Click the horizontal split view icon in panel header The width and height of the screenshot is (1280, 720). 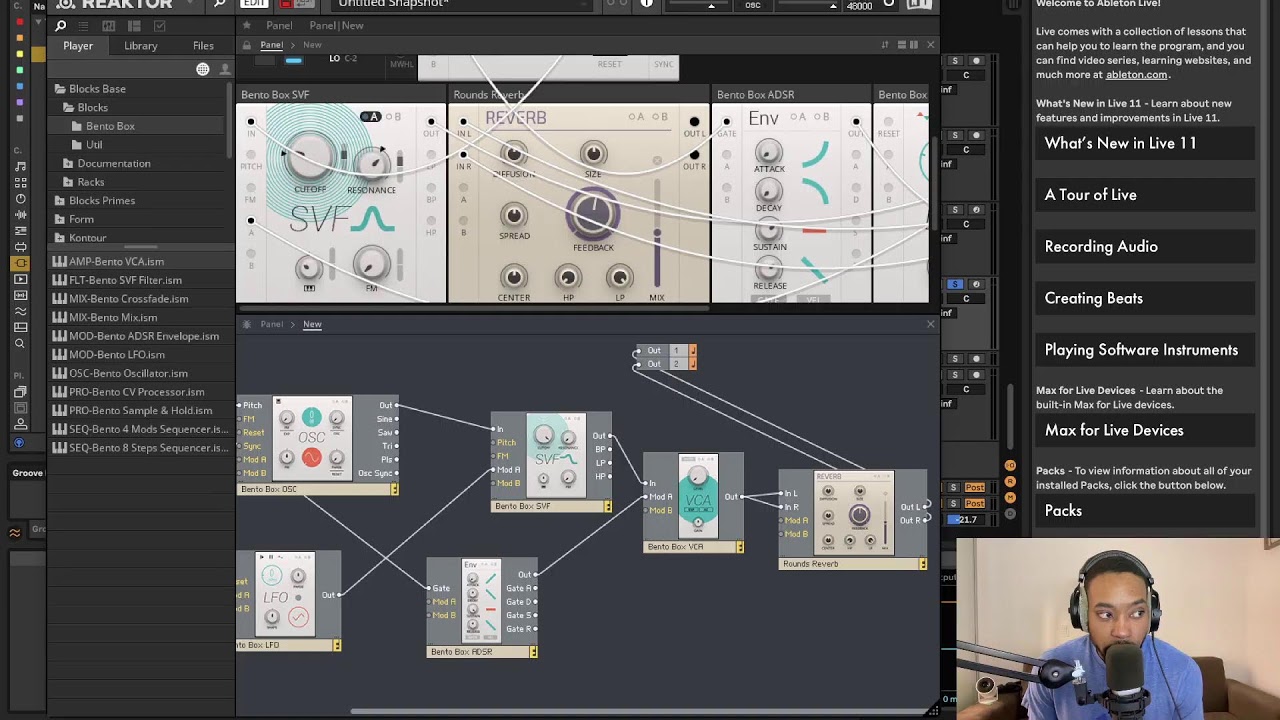pyautogui.click(x=901, y=45)
